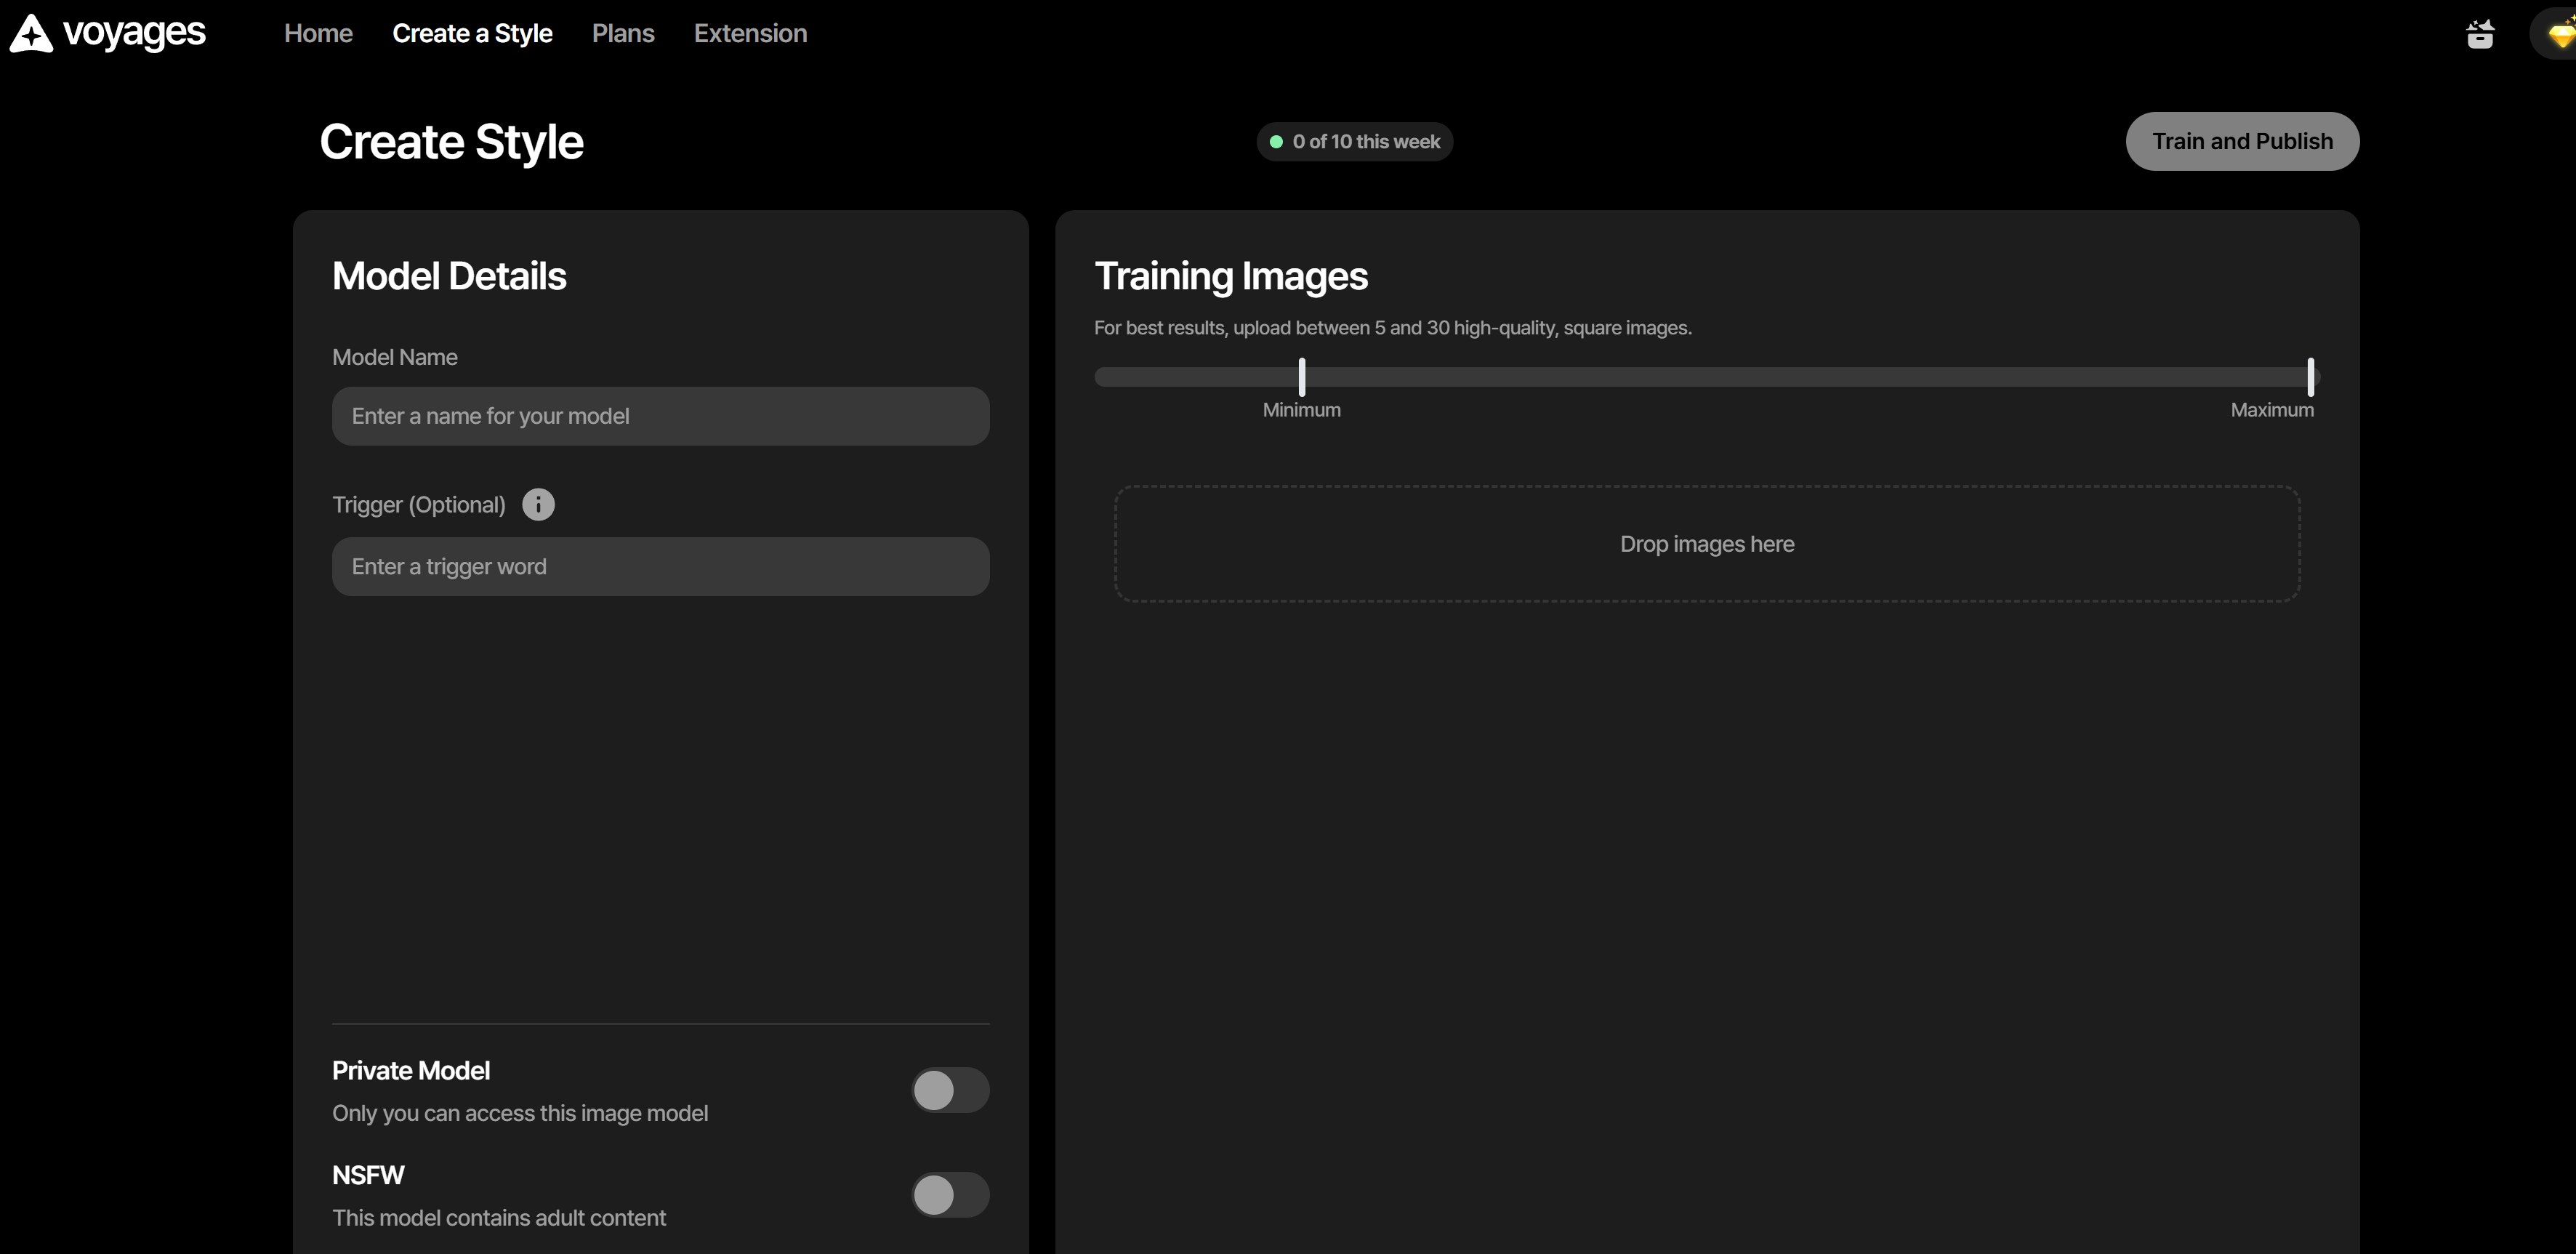Click the Voyages triangle logo icon
Image resolution: width=2576 pixels, height=1254 pixels.
pos(31,33)
